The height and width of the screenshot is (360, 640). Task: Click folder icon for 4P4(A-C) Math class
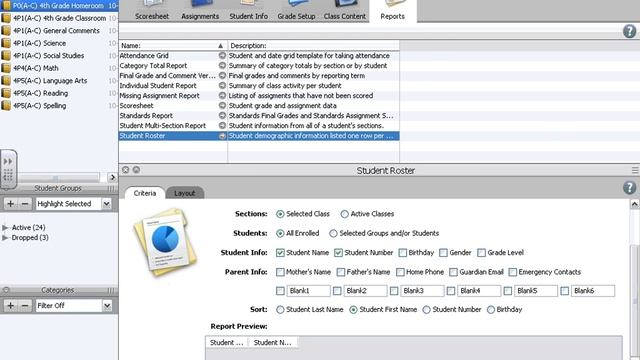6,68
